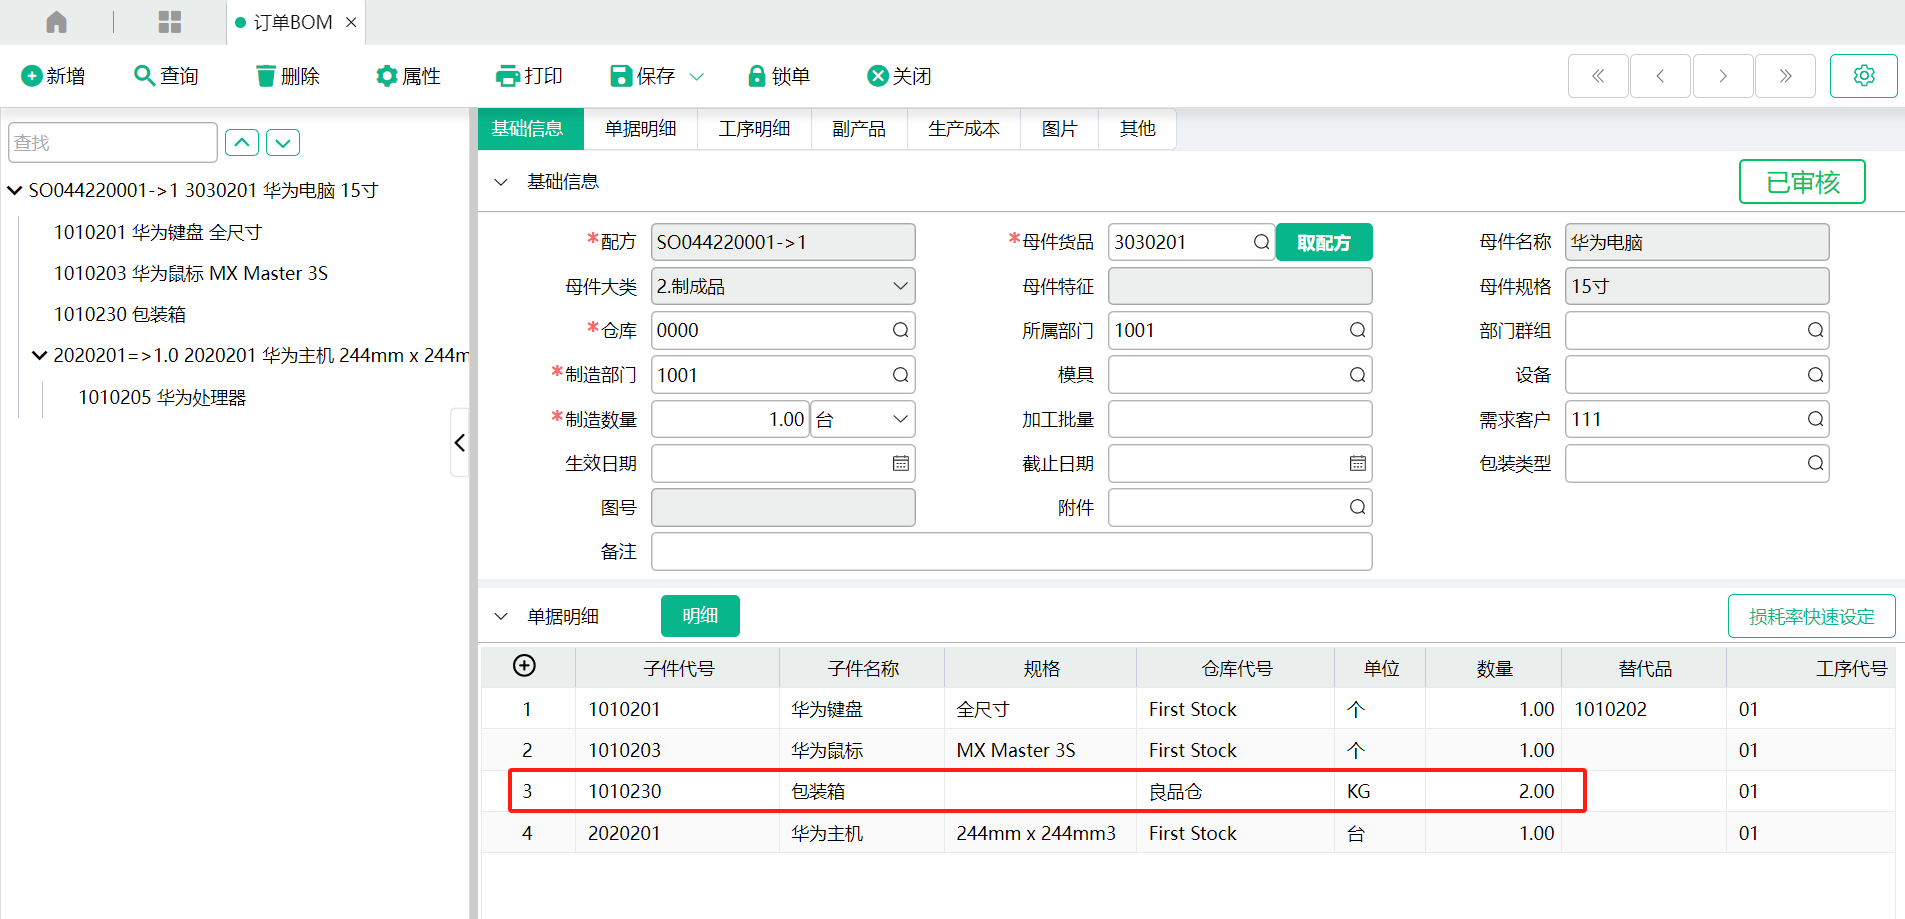Click the 明细 button
This screenshot has width=1905, height=919.
[x=700, y=616]
